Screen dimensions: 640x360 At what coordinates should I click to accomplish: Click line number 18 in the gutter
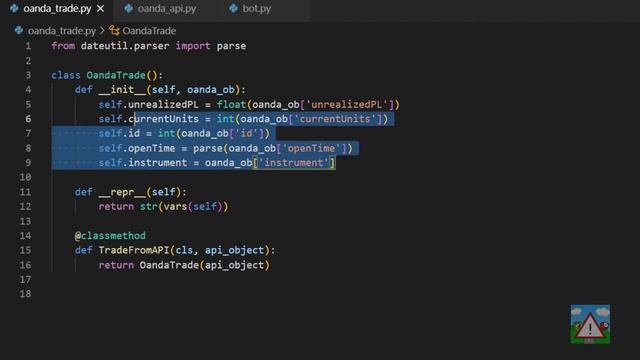[x=25, y=294]
